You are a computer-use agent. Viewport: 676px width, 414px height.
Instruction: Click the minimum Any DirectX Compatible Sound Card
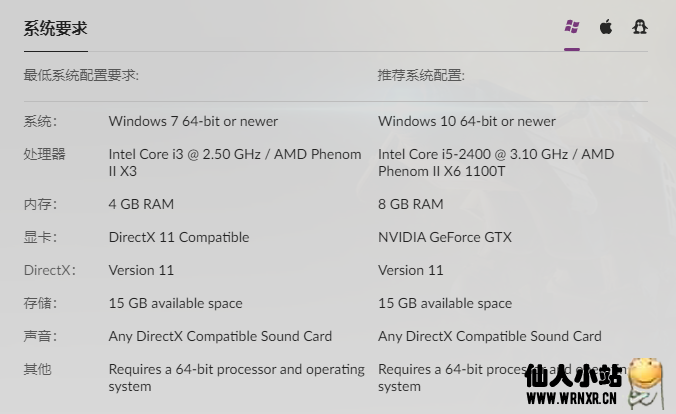click(x=220, y=336)
